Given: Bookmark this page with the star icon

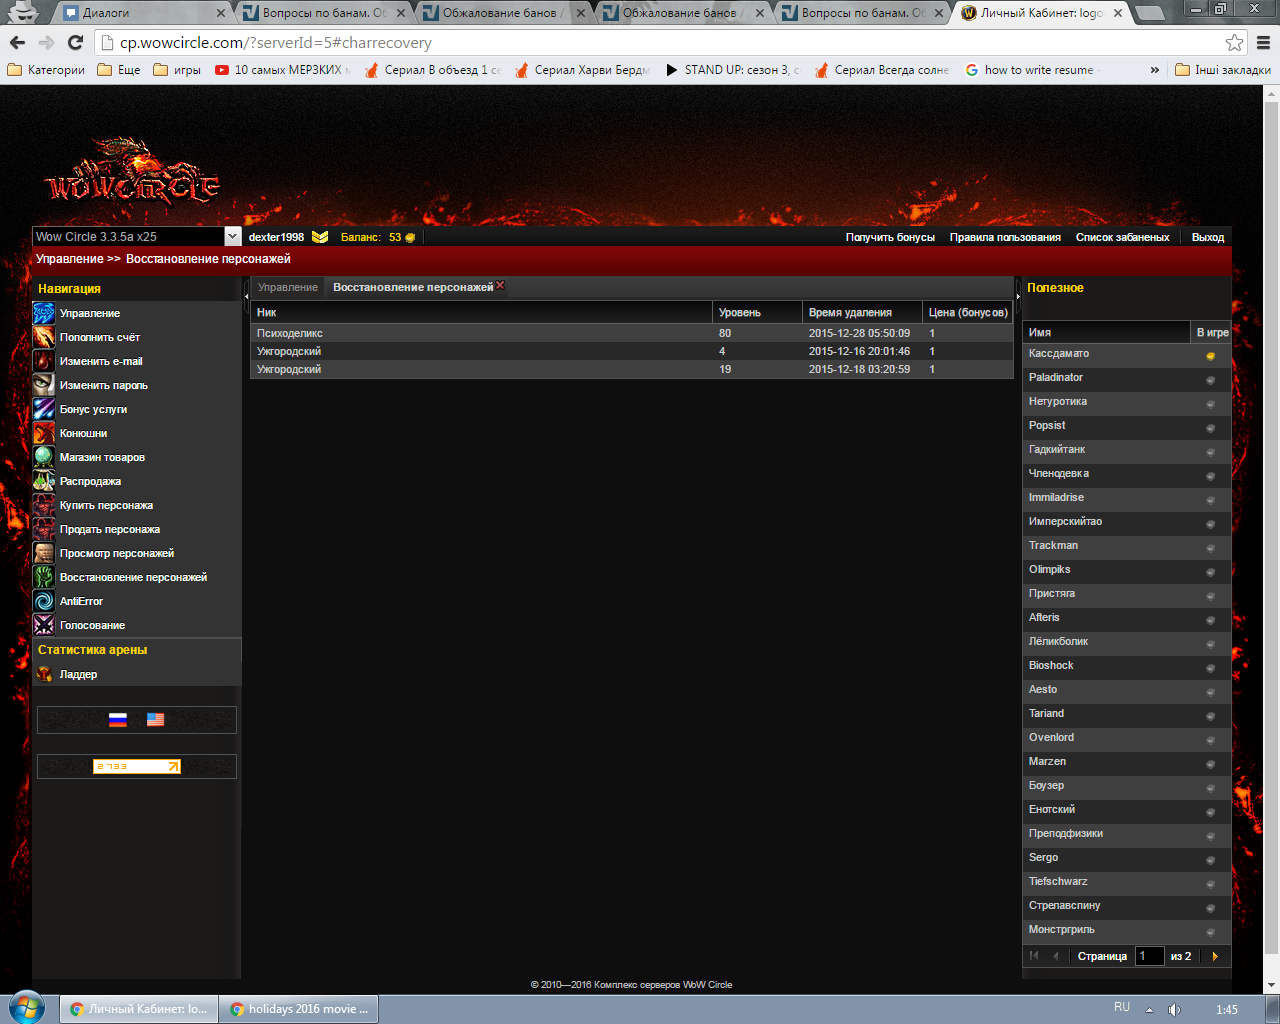Looking at the screenshot, I should [1234, 42].
